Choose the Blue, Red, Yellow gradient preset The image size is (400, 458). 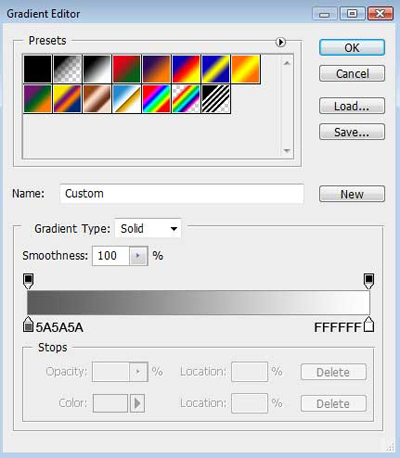[x=186, y=69]
